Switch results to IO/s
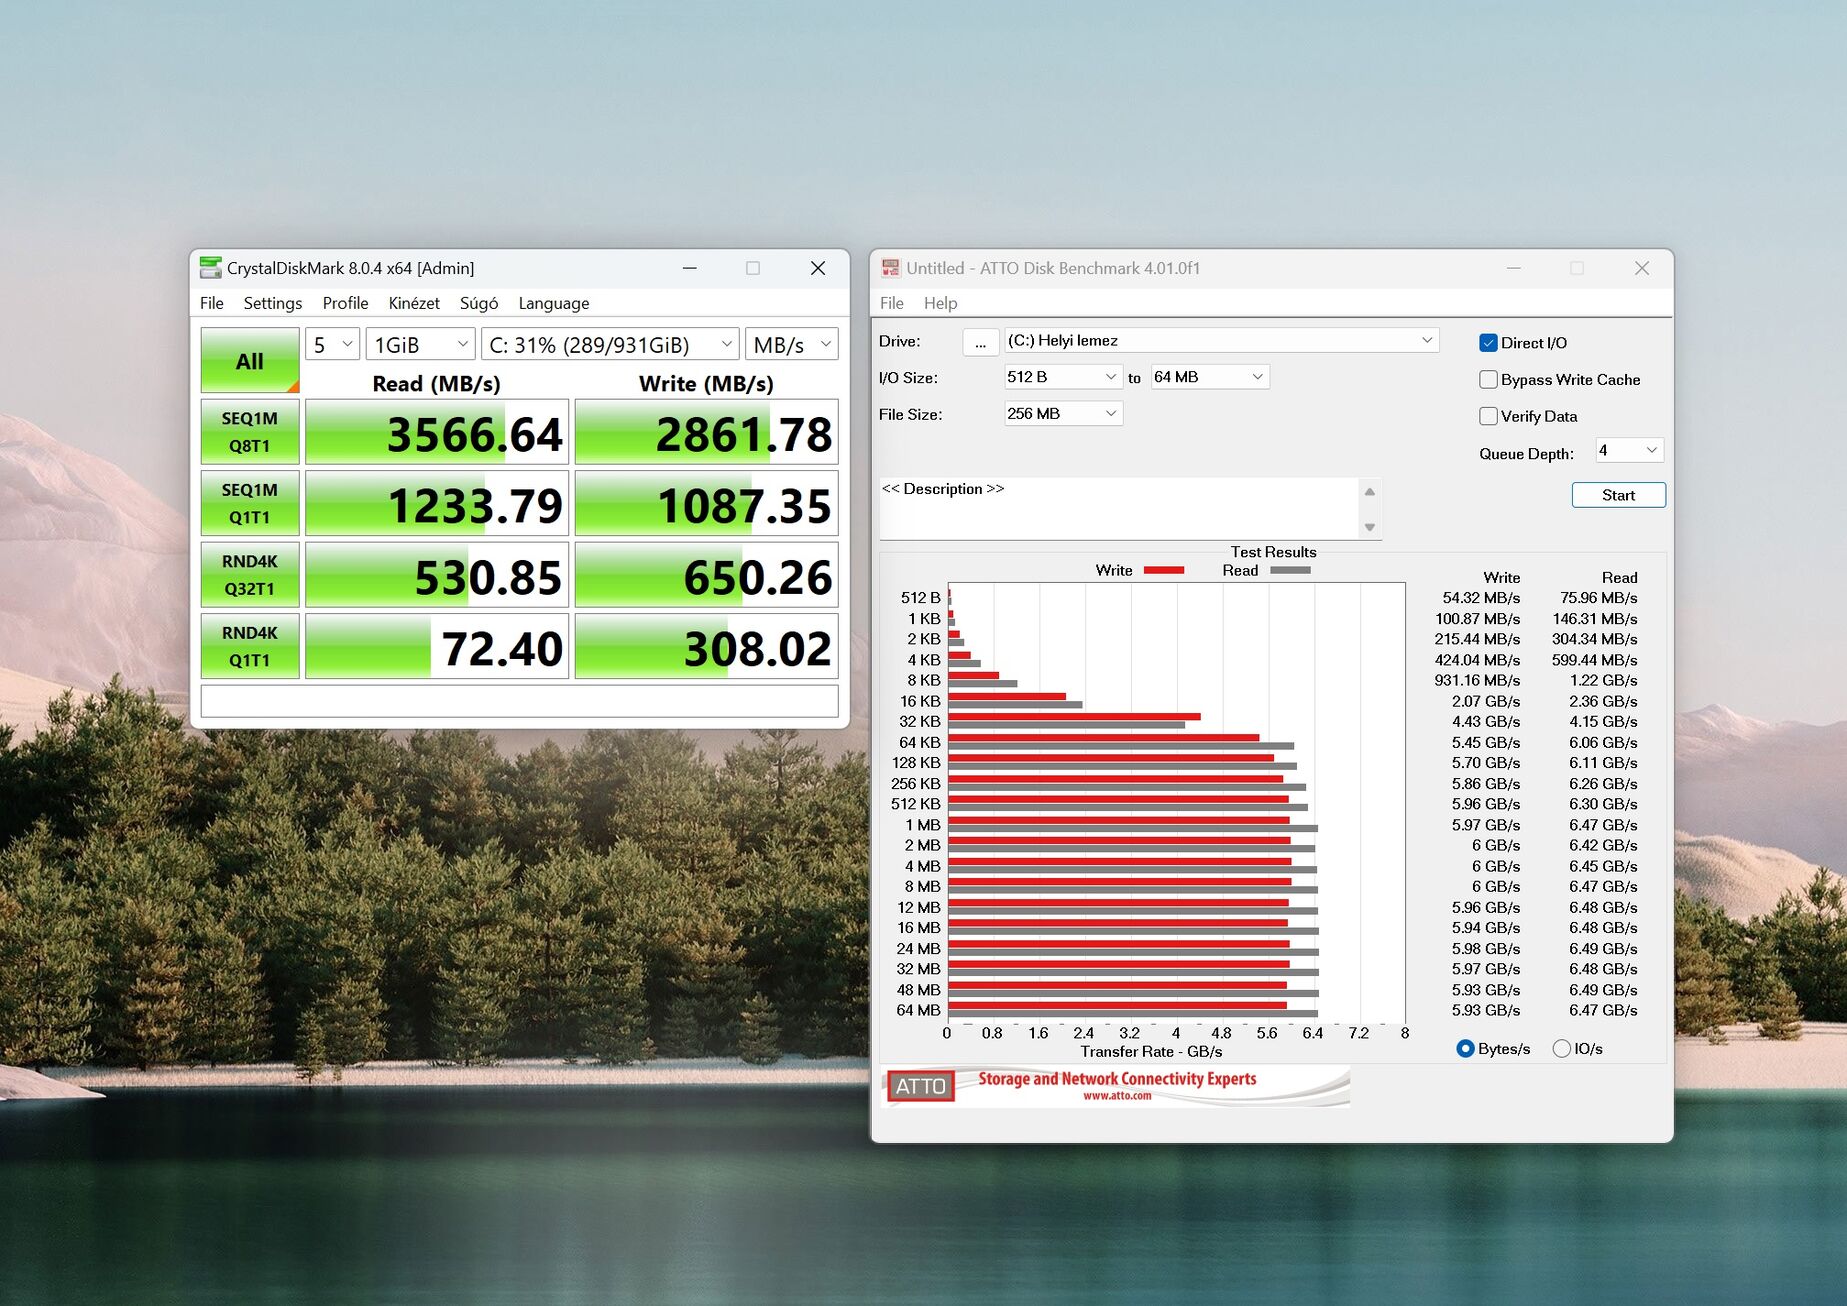This screenshot has height=1306, width=1847. (1561, 1048)
